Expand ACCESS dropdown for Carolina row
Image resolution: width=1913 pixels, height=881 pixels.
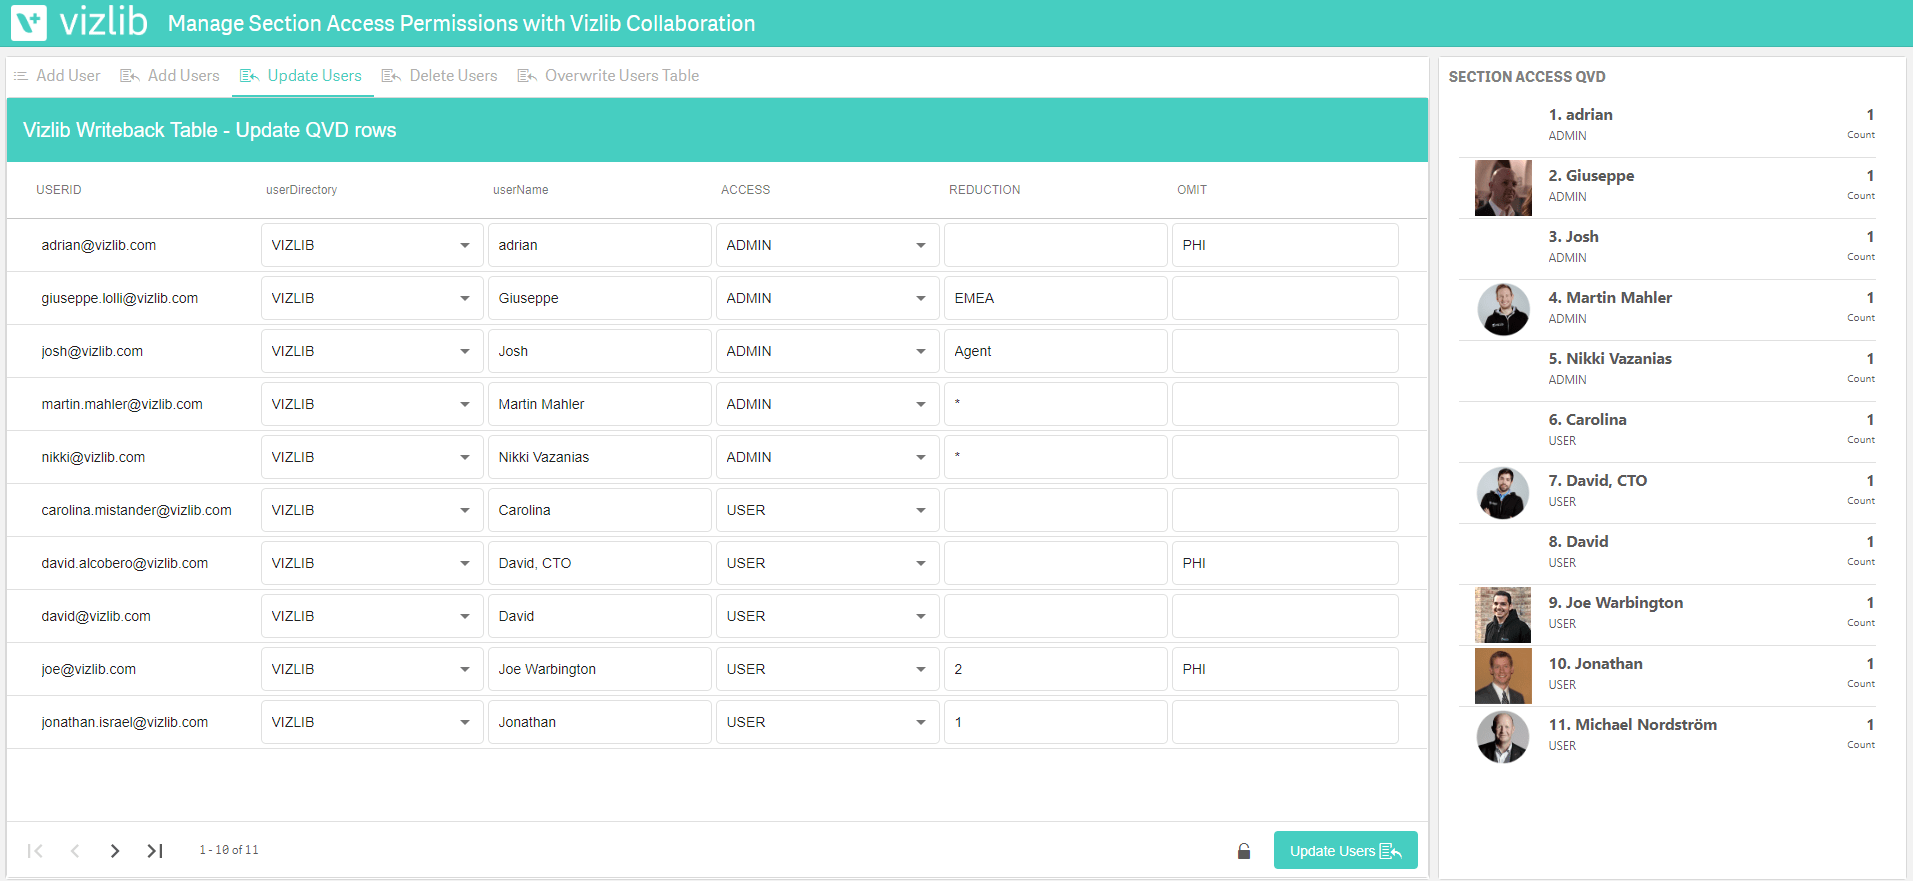pyautogui.click(x=827, y=510)
